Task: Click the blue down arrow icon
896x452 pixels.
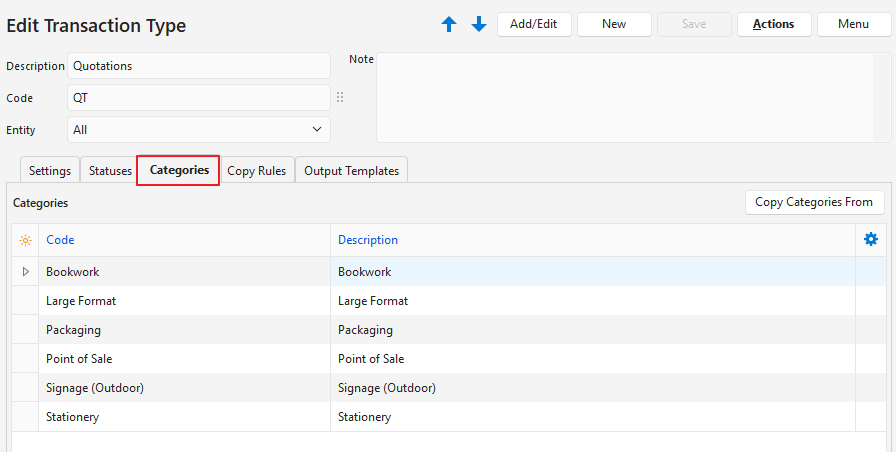Action: (479, 25)
